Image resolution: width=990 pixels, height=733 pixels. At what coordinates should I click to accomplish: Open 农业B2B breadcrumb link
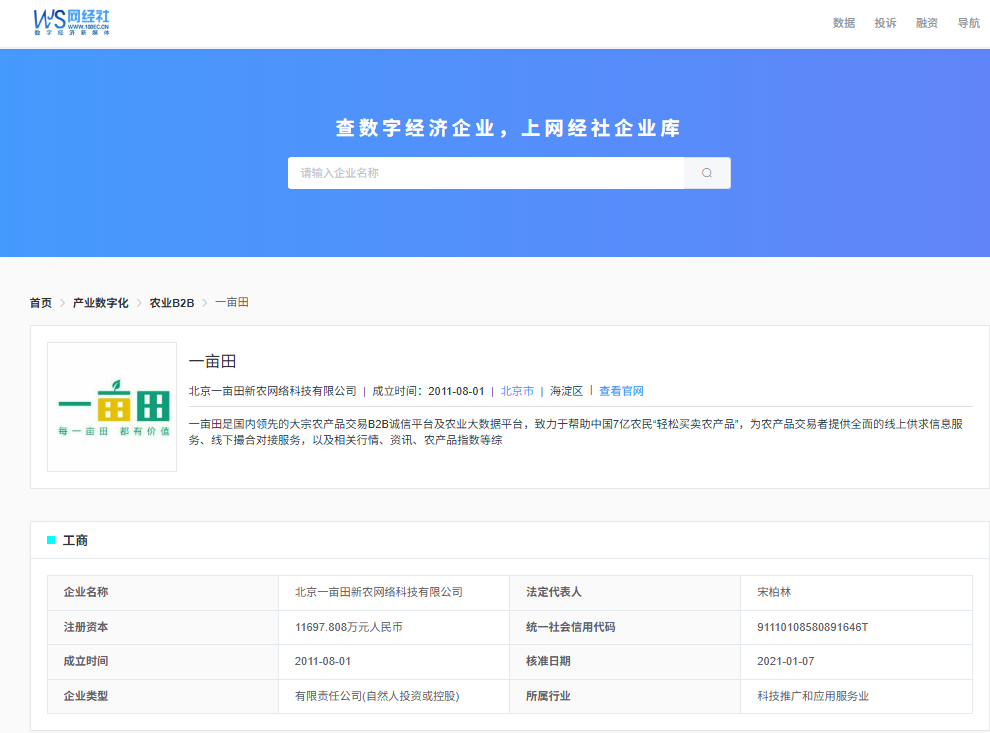172,303
